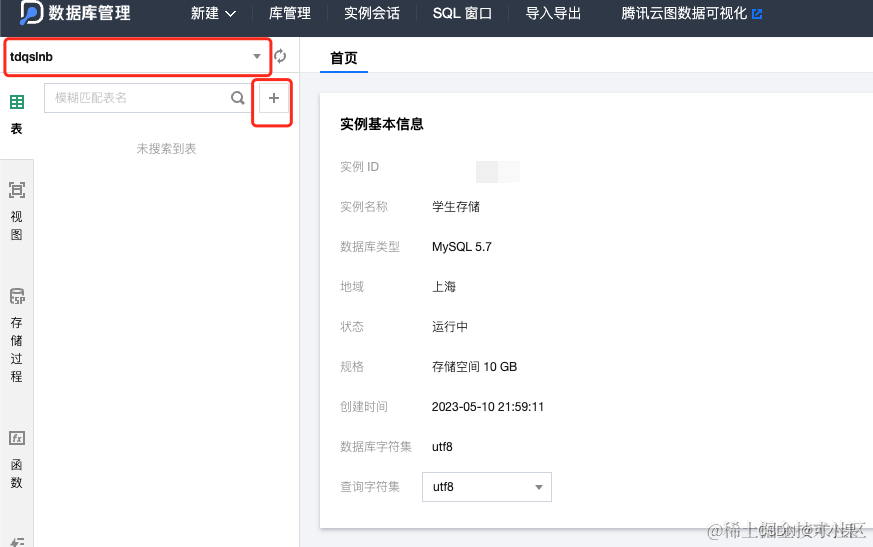873x547 pixels.
Task: Select the 表 sidebar icon
Action: coord(17,102)
